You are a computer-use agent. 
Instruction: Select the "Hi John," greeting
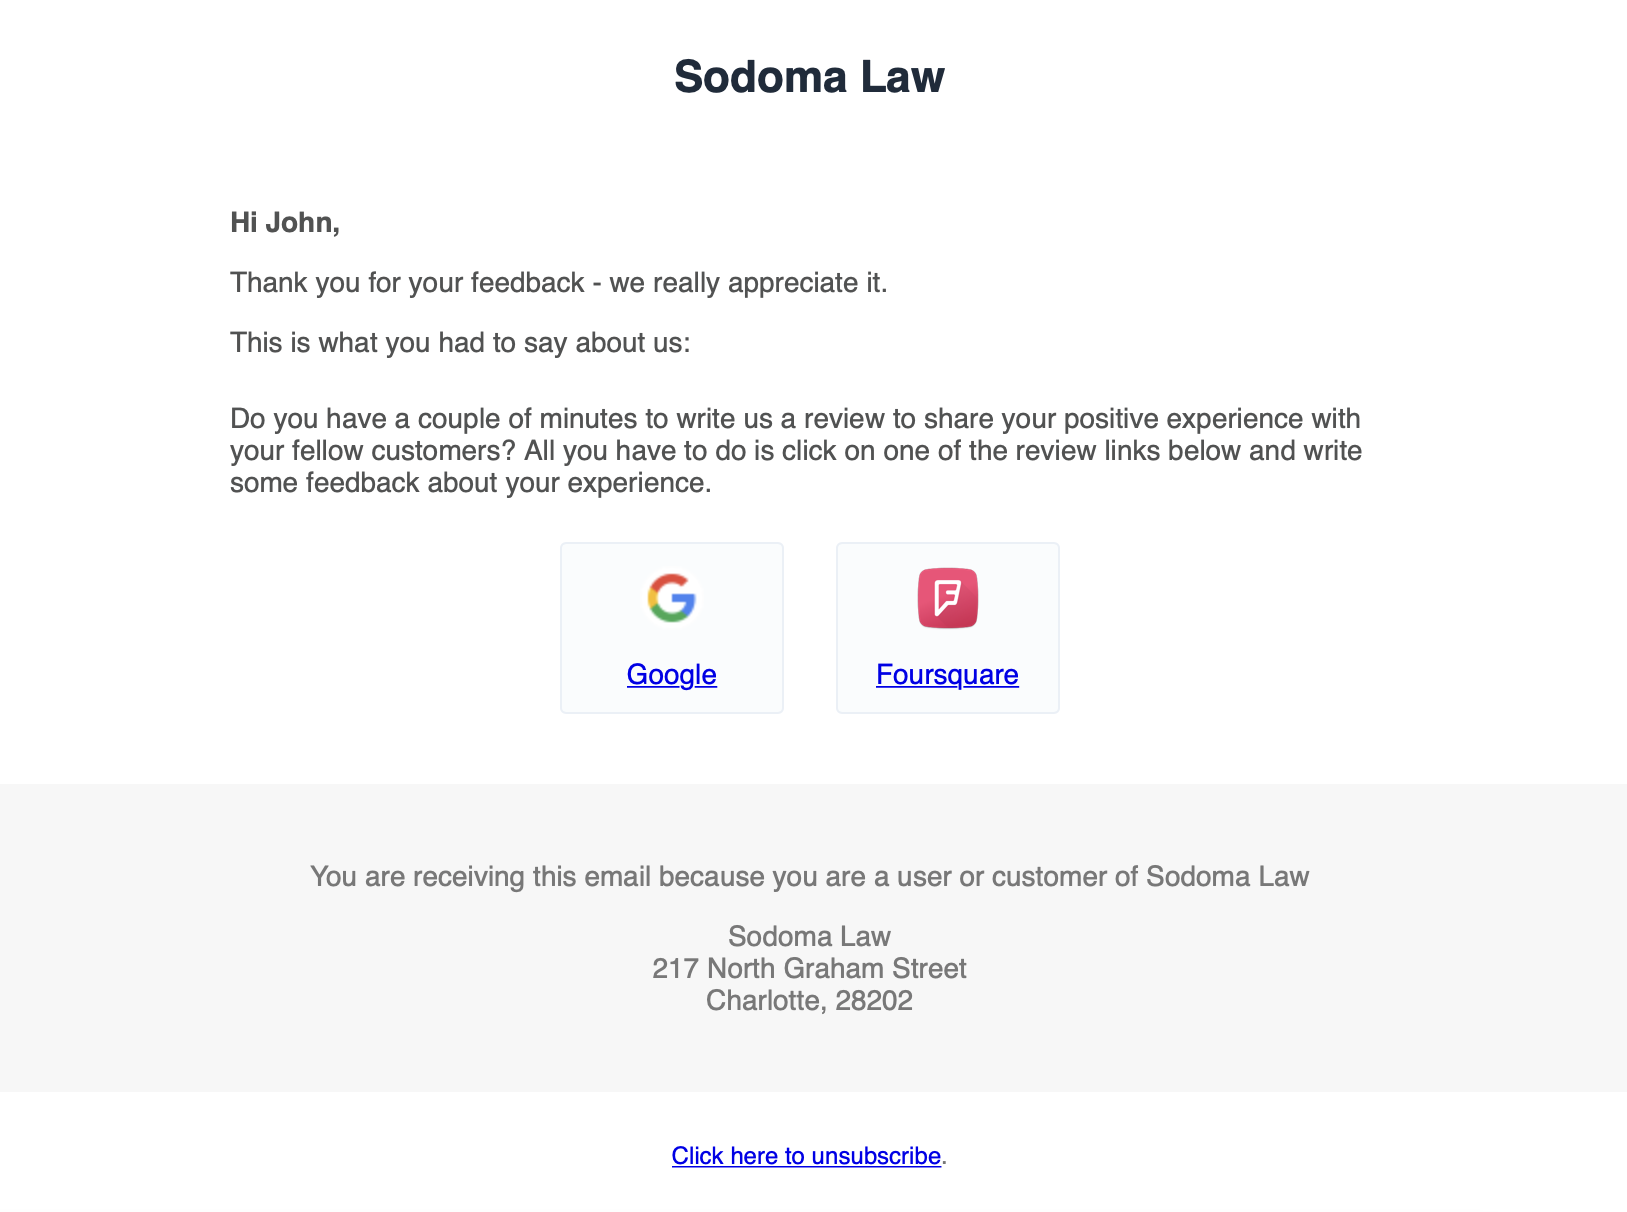(x=285, y=222)
